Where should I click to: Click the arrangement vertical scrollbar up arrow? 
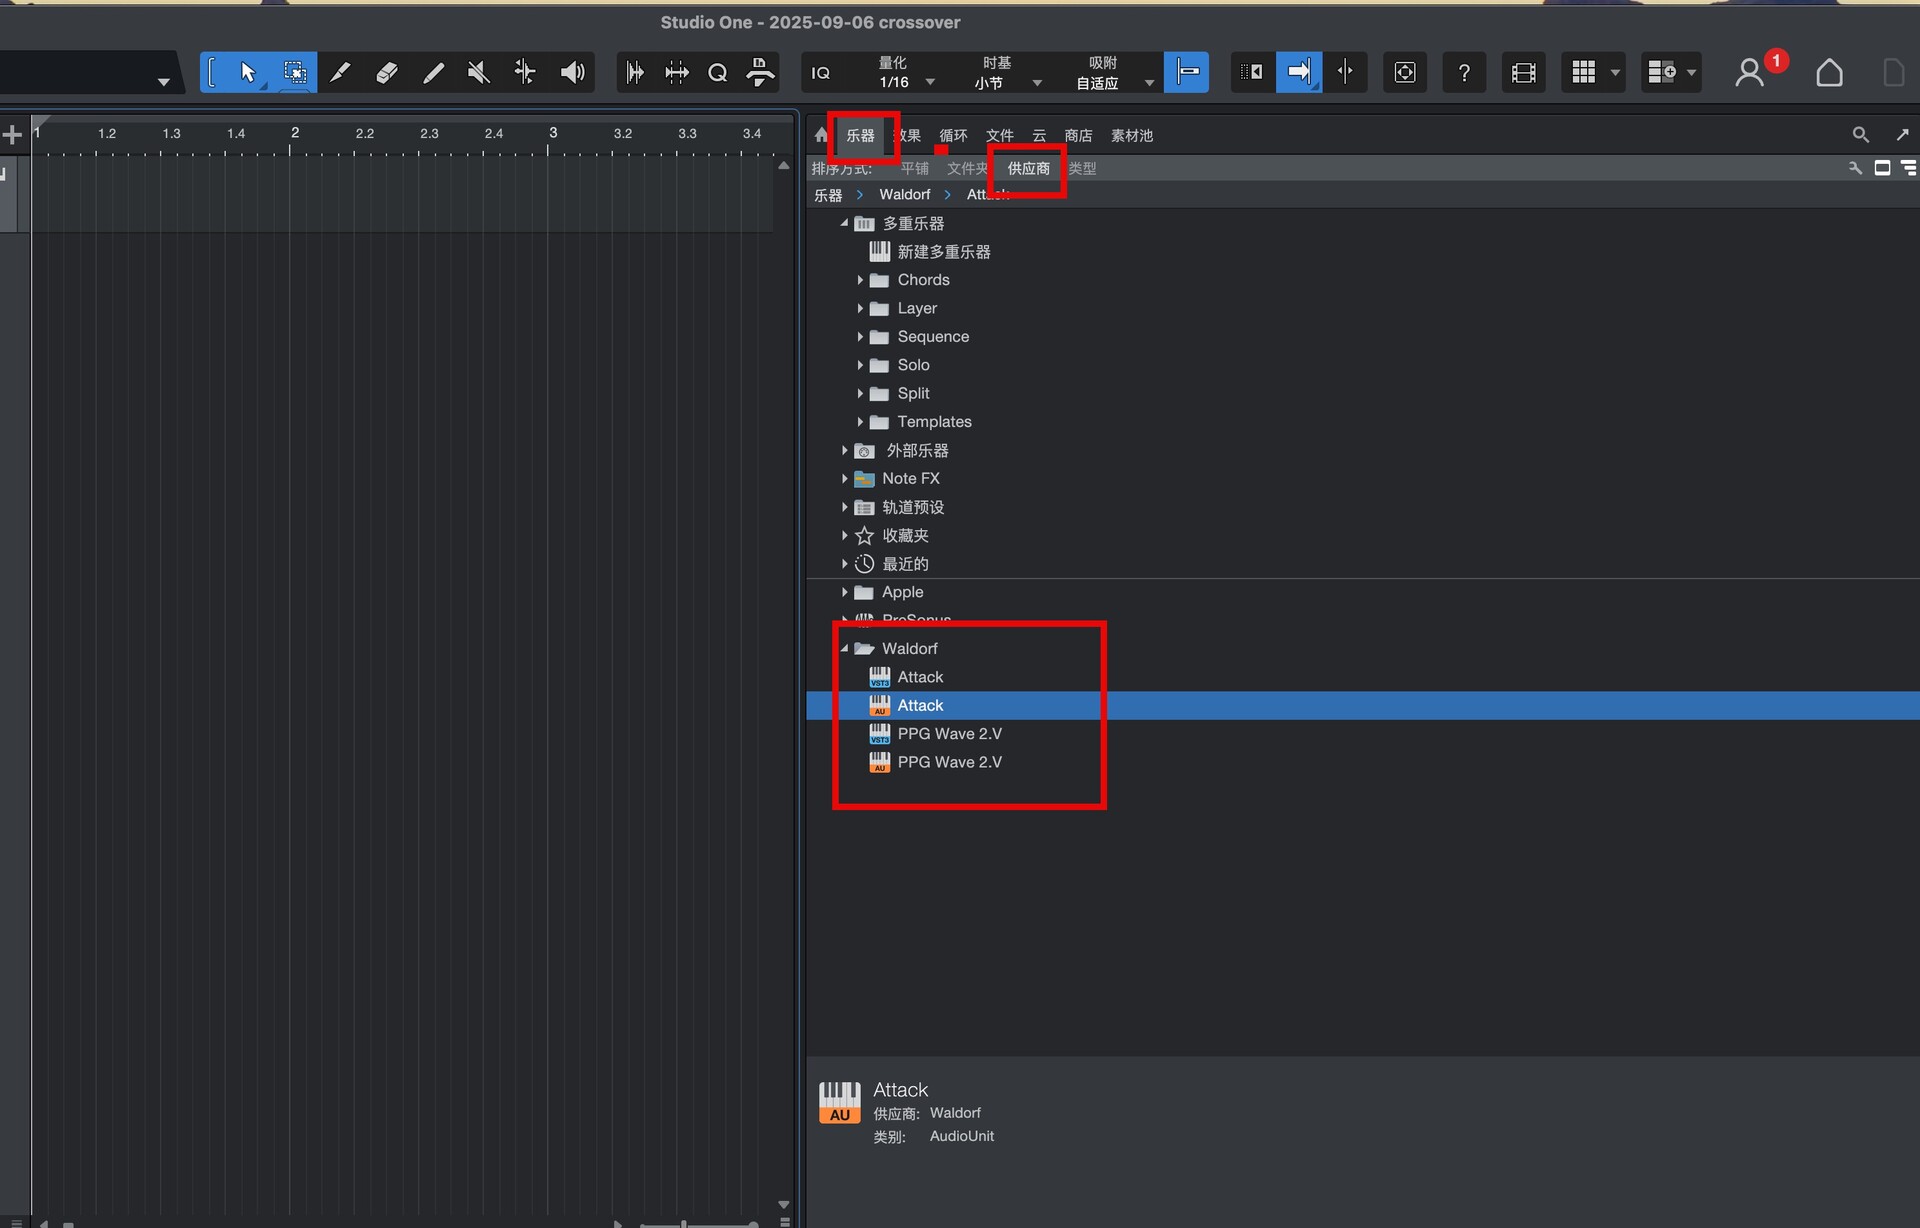[x=784, y=166]
